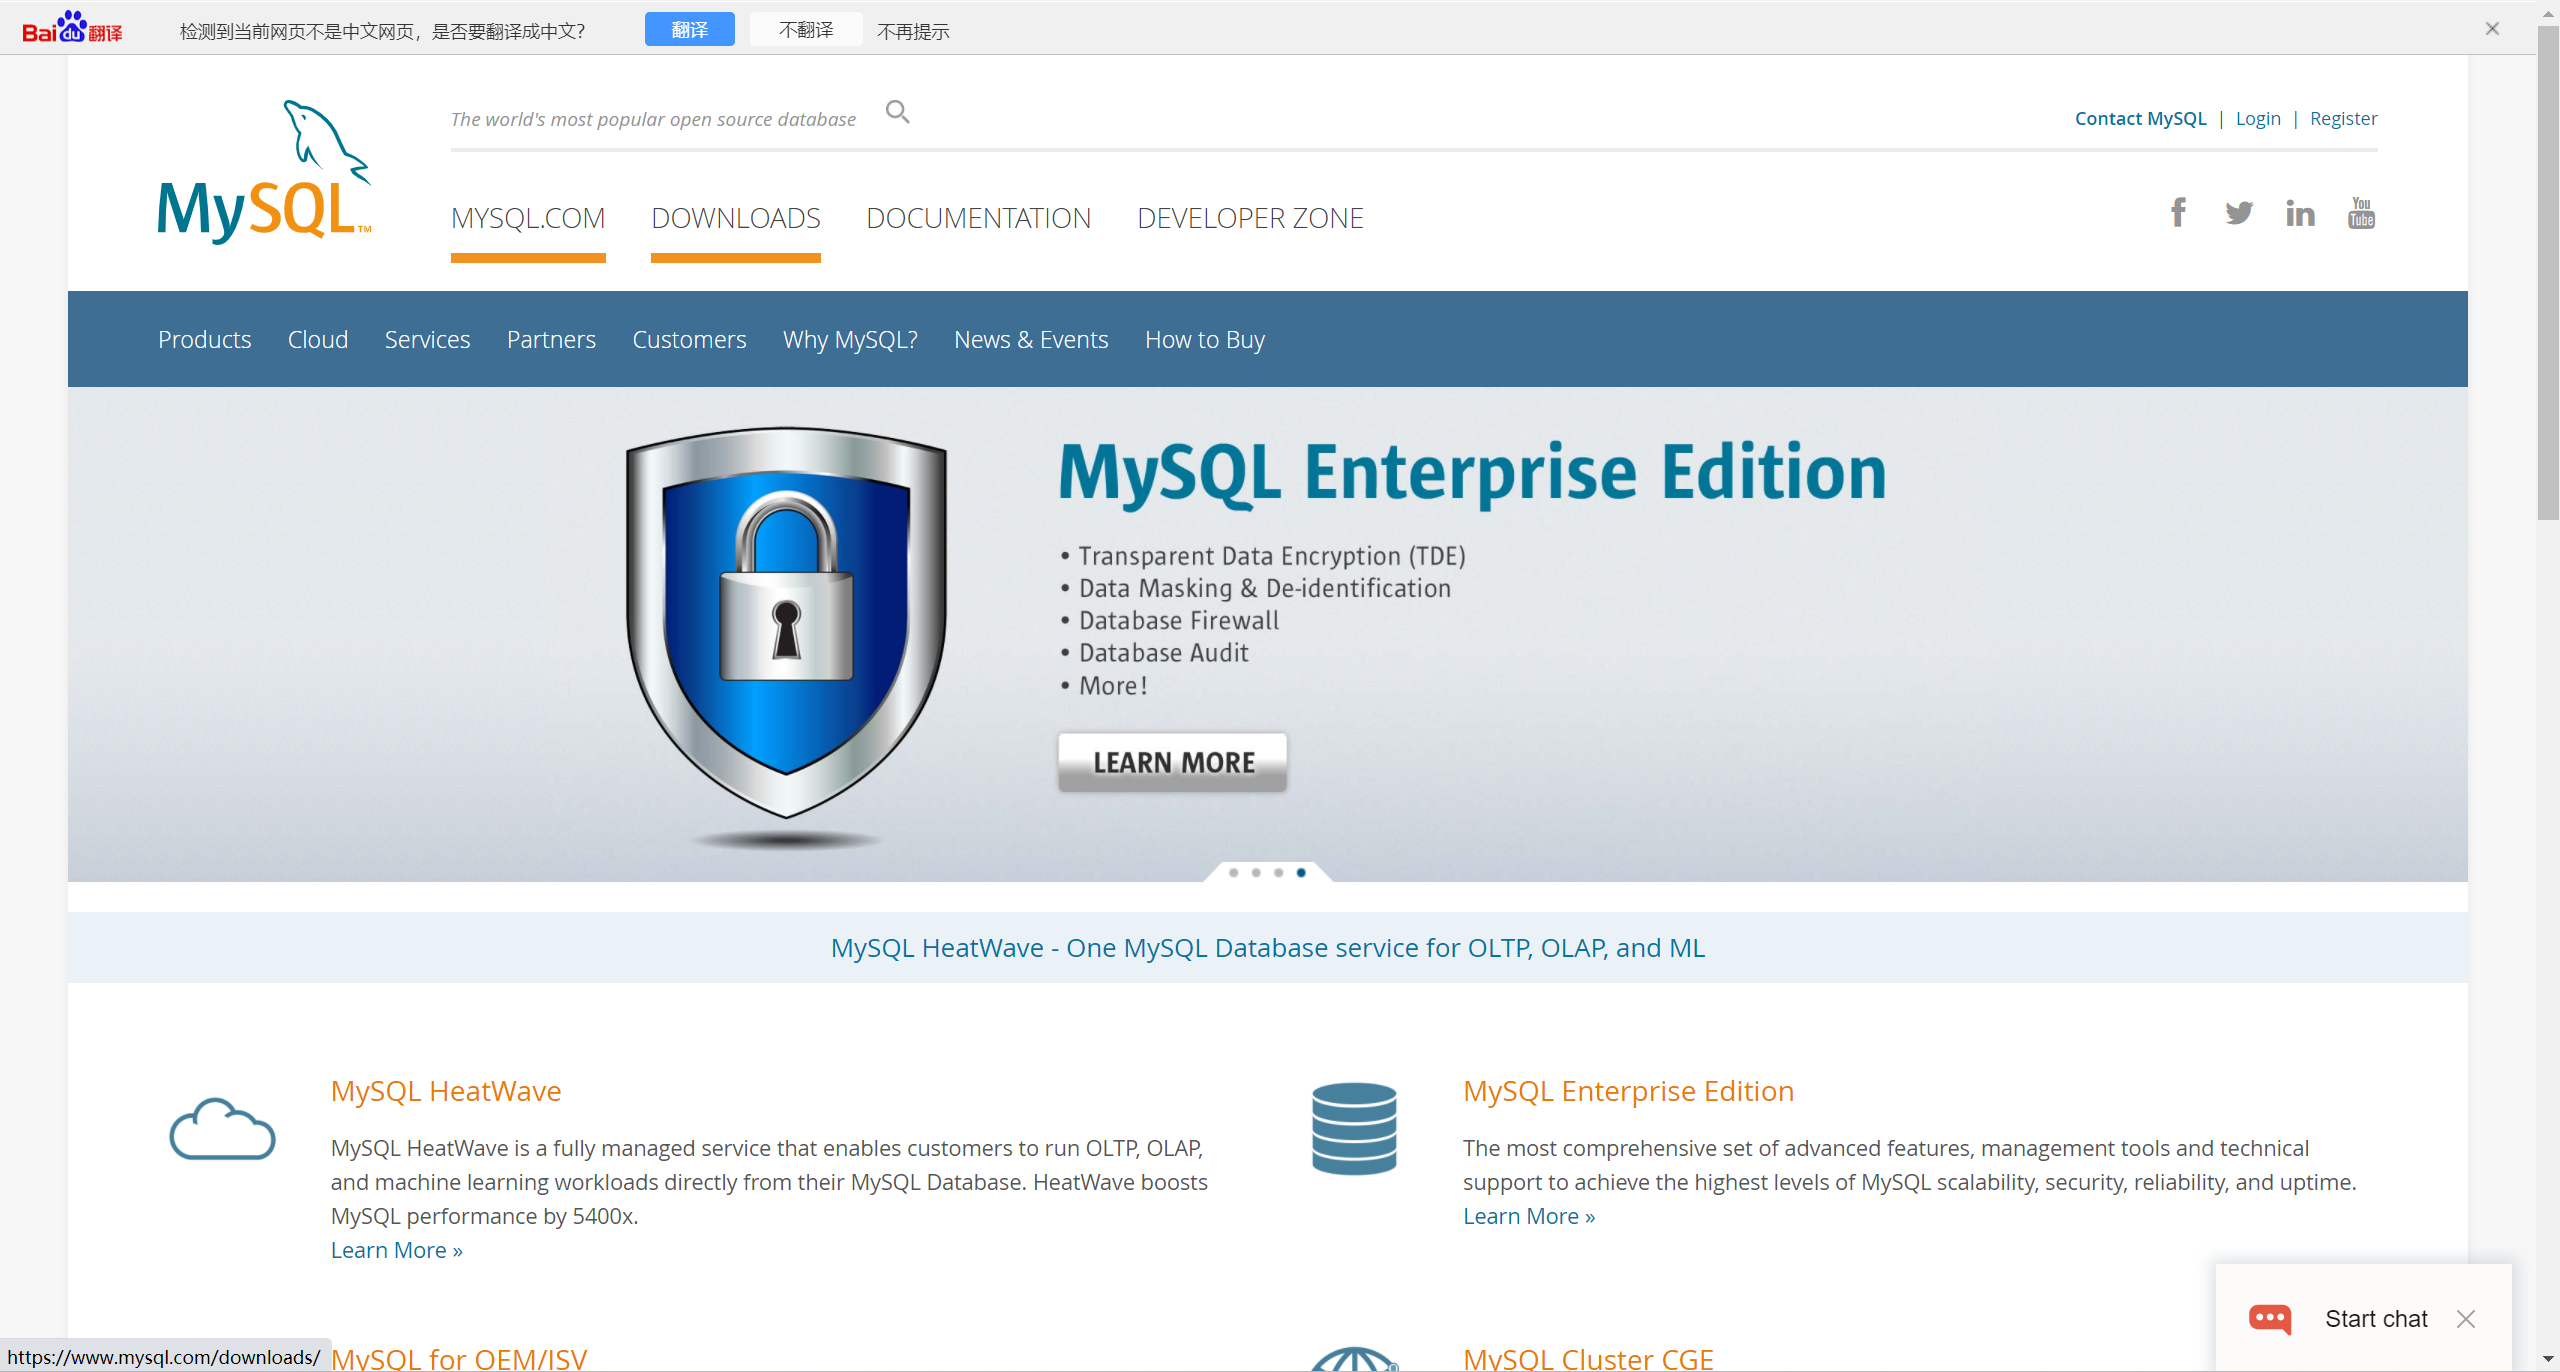Screen dimensions: 2560x1372
Task: Open the Products menu
Action: [205, 340]
